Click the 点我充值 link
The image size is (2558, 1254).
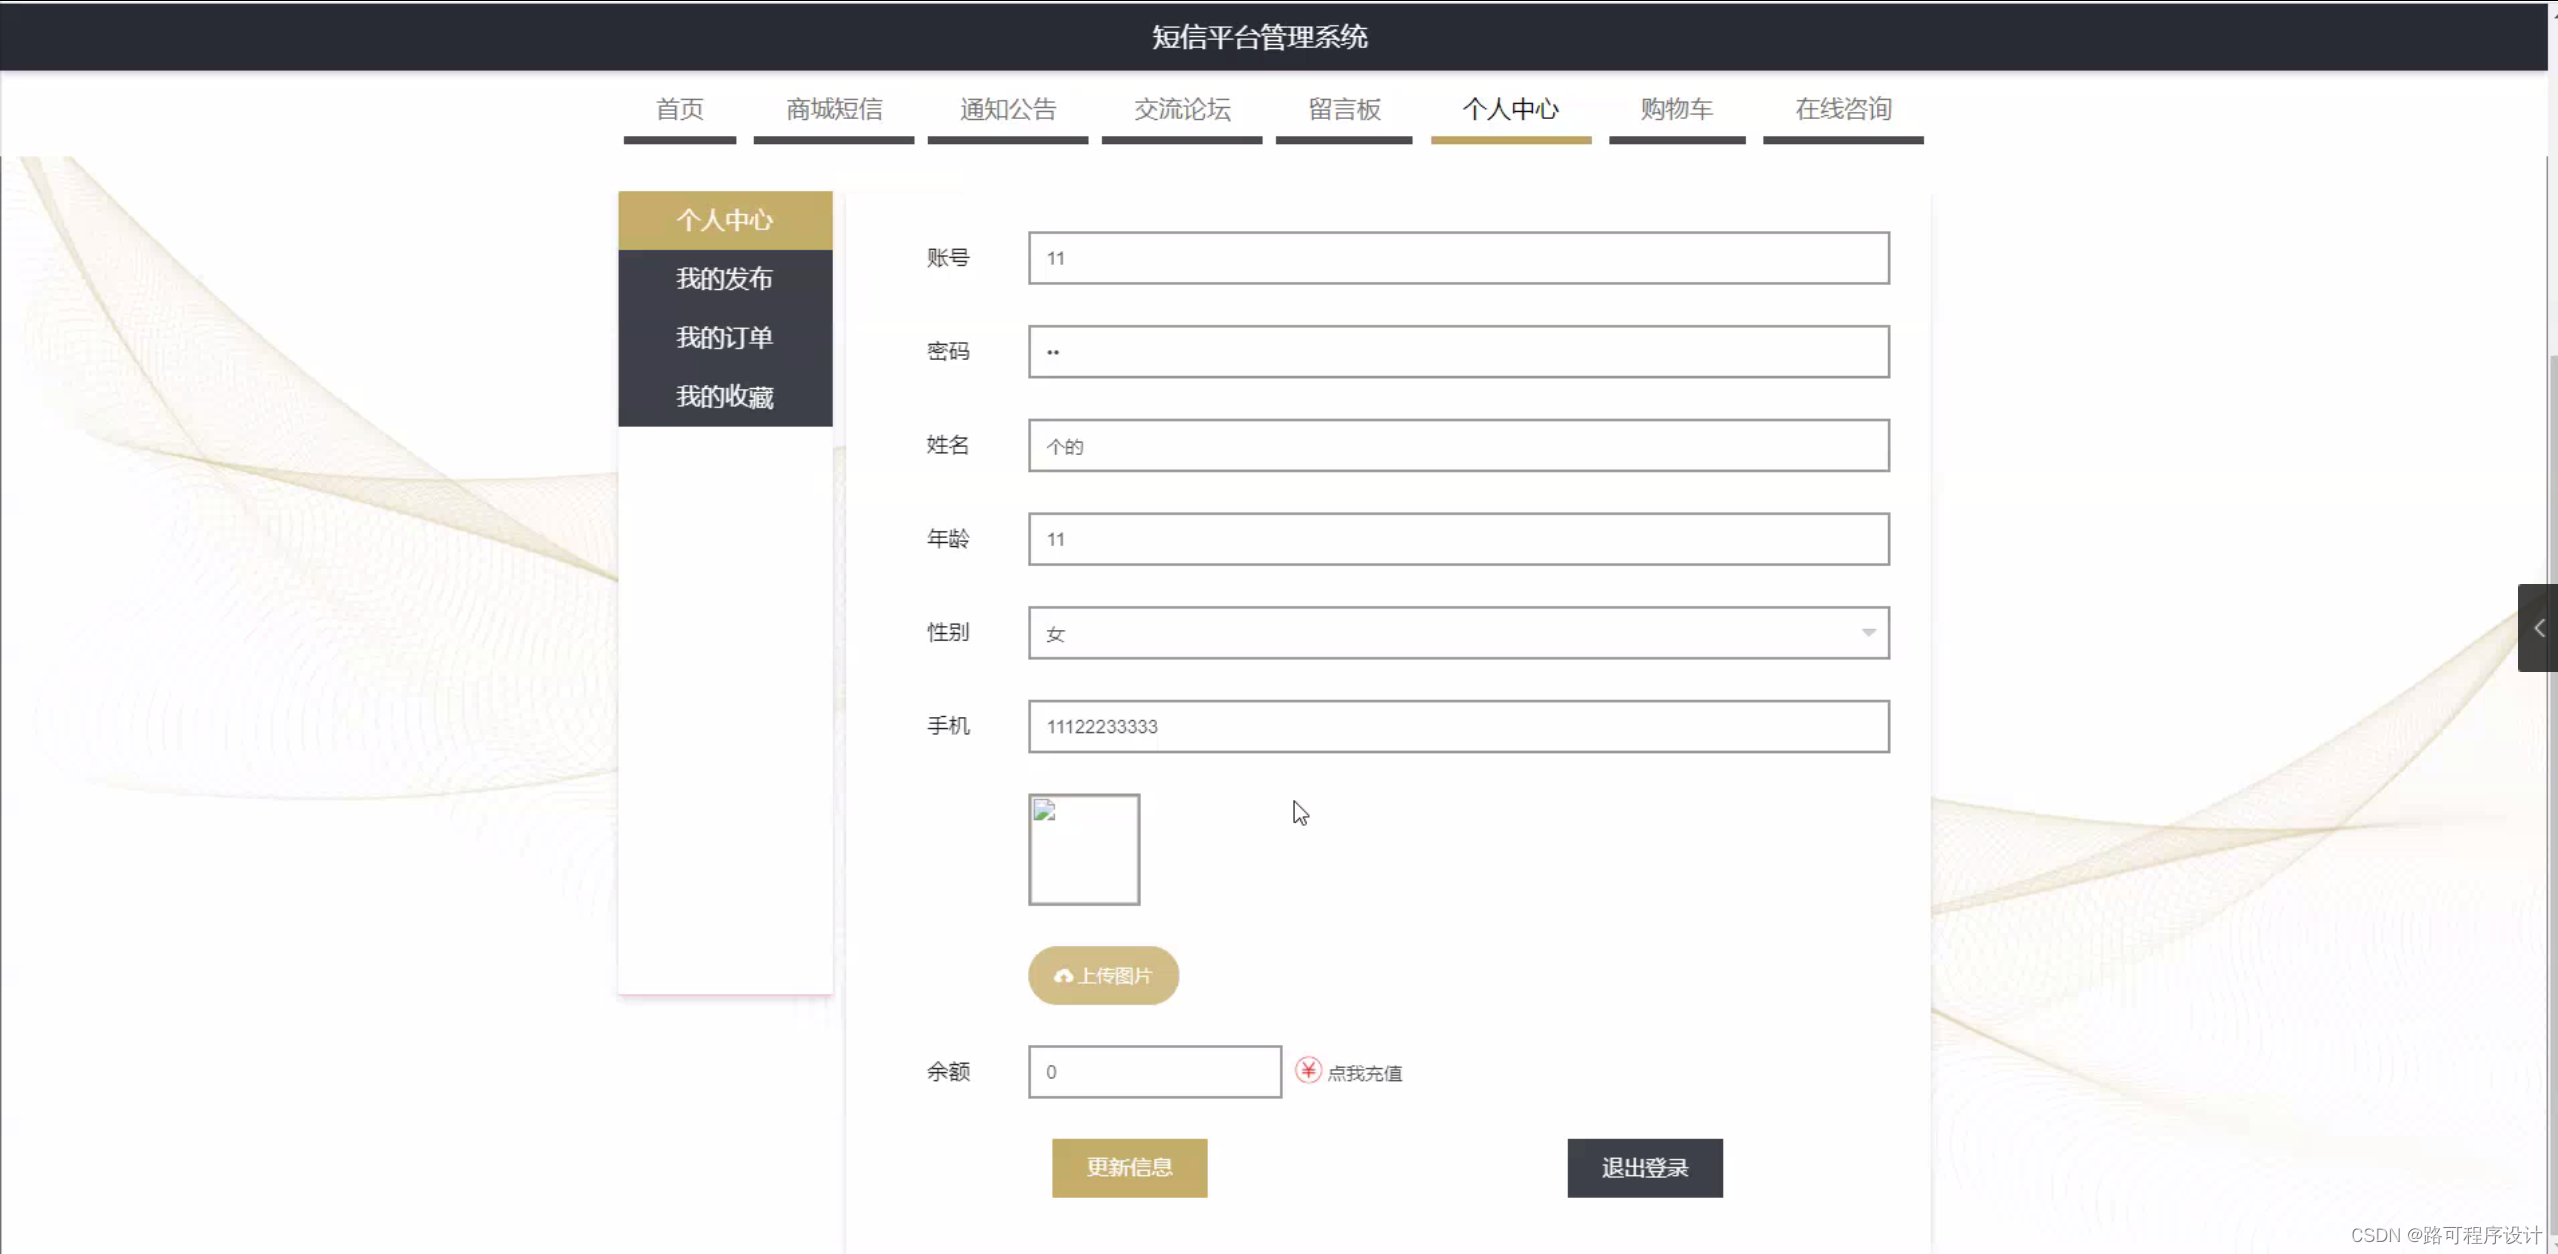tap(1364, 1073)
